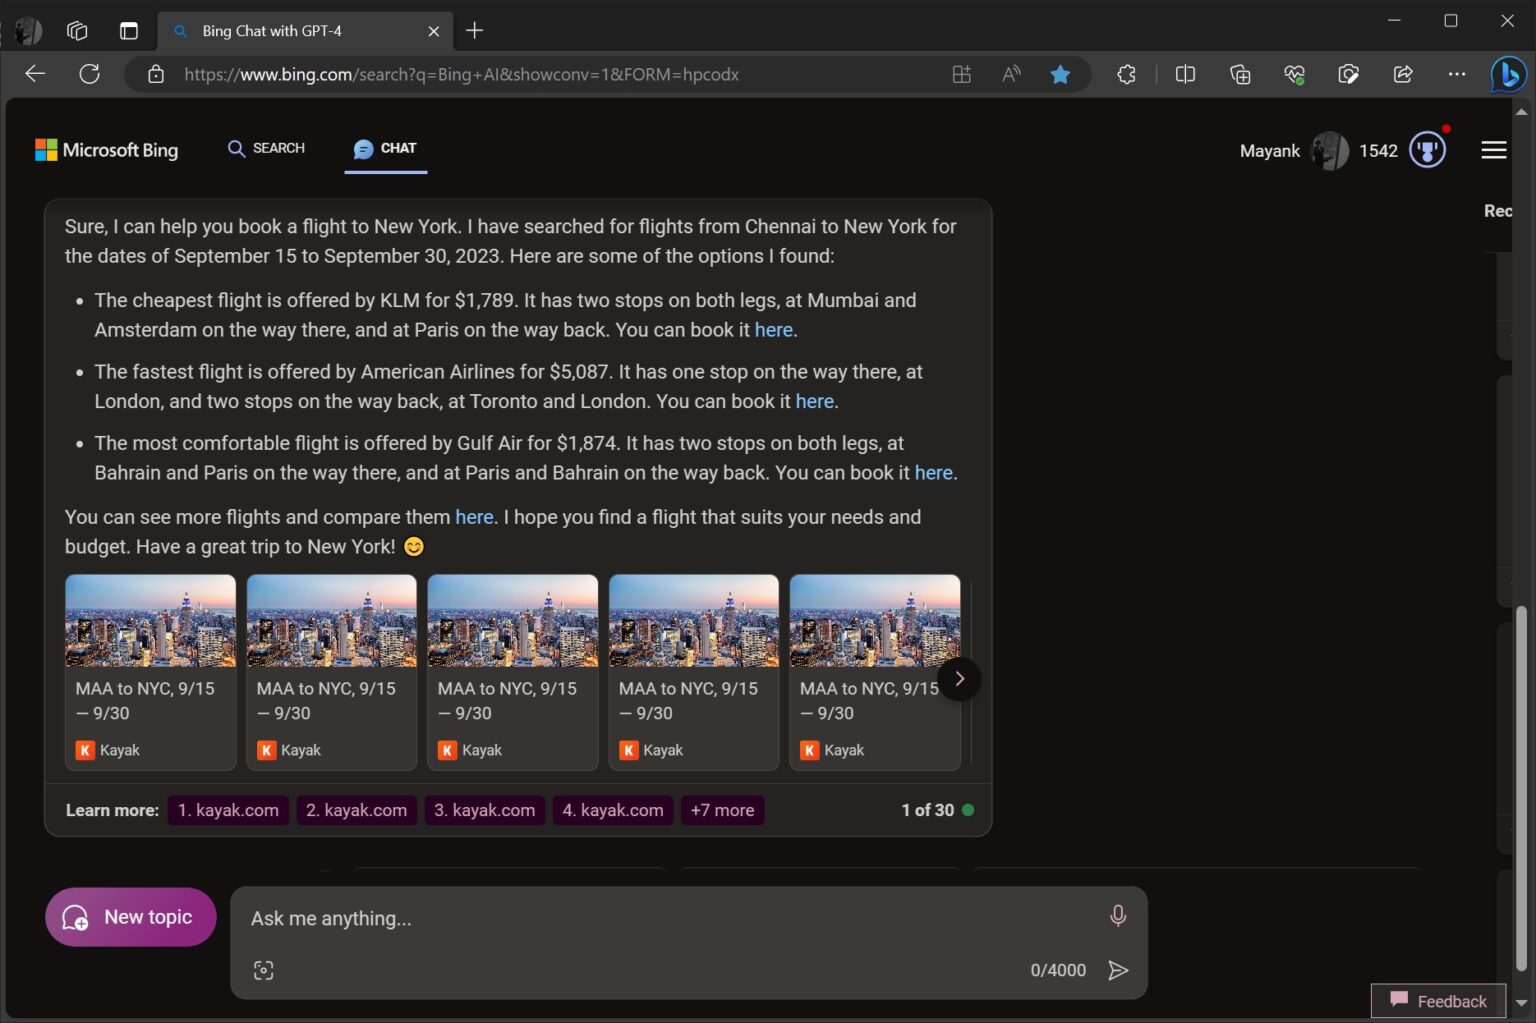The width and height of the screenshot is (1536, 1023).
Task: Open the KLM booking here link
Action: [772, 330]
